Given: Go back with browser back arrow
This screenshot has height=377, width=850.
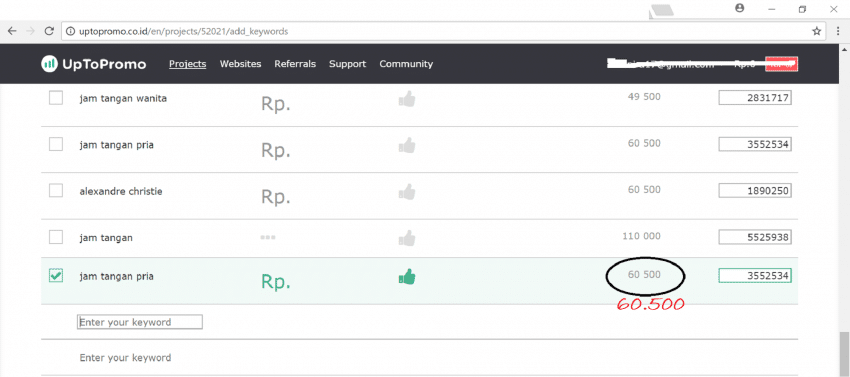Looking at the screenshot, I should tap(12, 31).
